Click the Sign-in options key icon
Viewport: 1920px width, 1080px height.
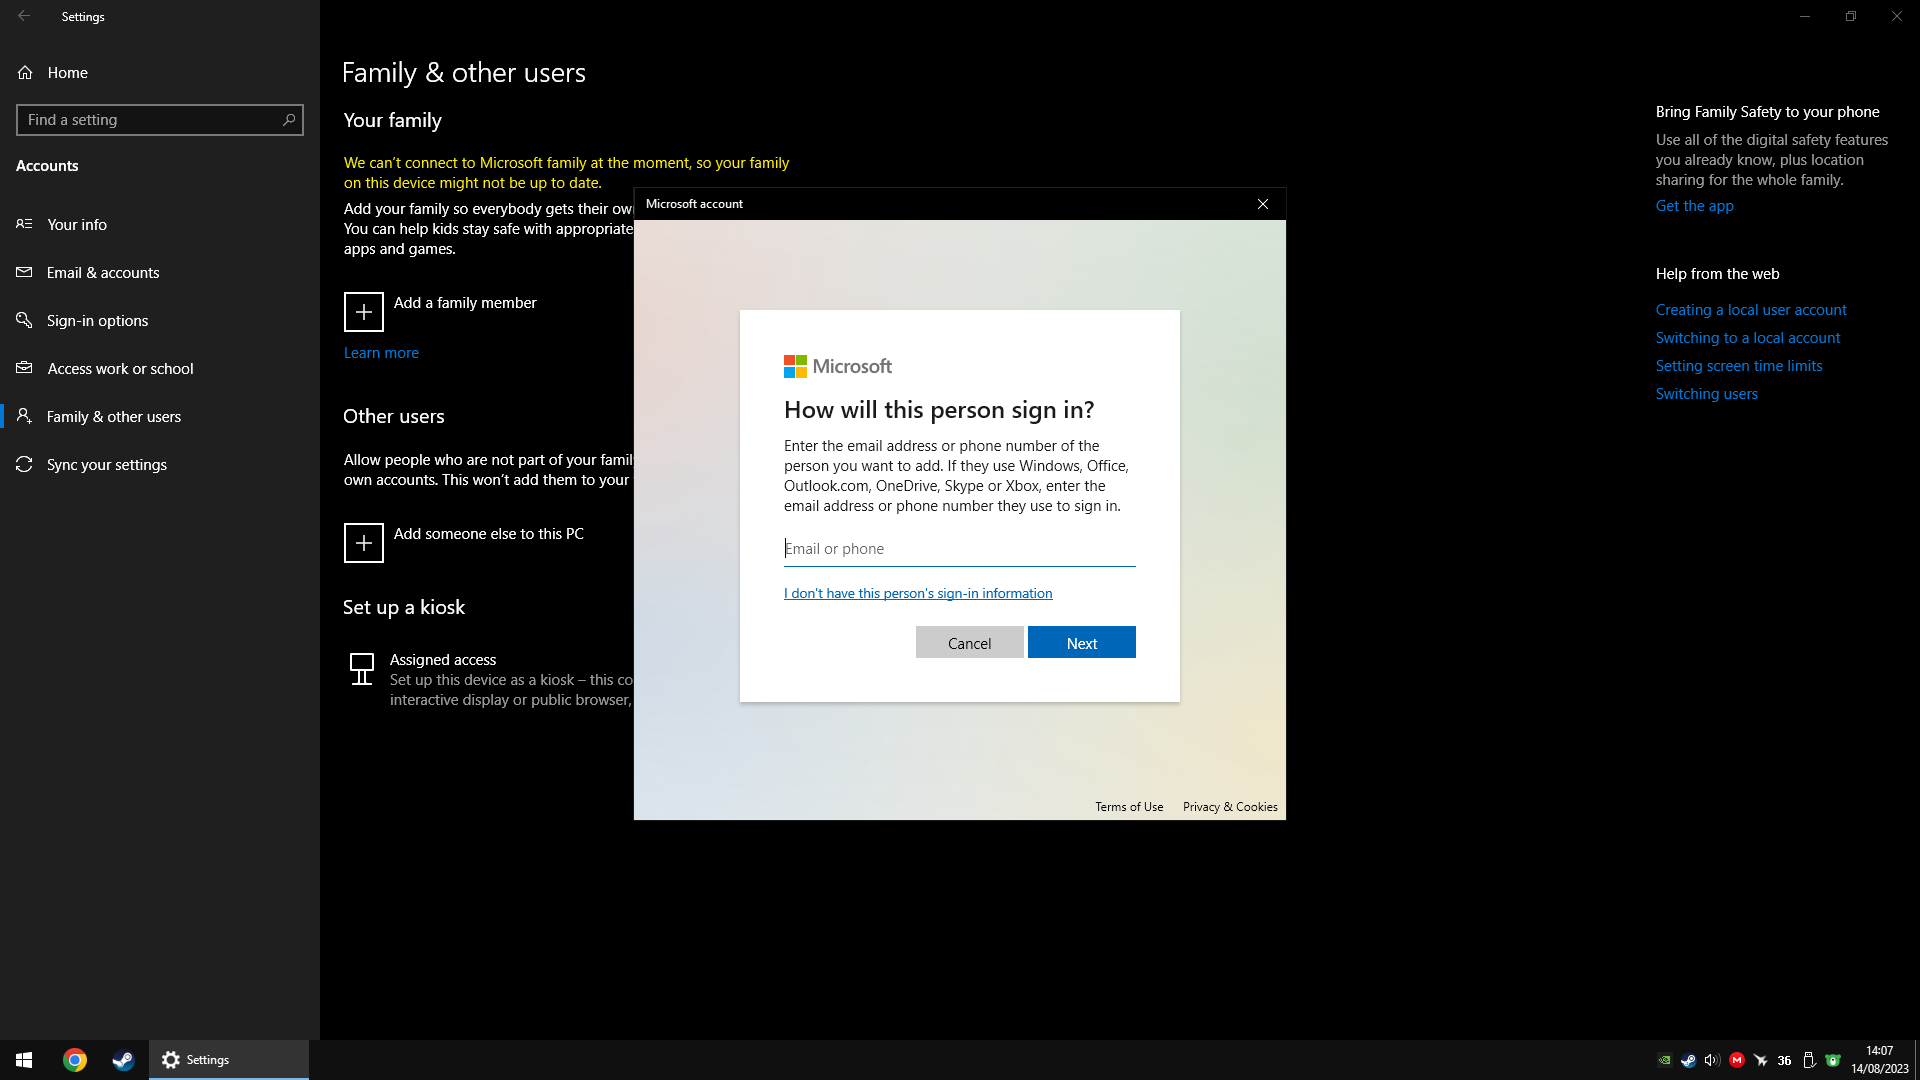[25, 321]
